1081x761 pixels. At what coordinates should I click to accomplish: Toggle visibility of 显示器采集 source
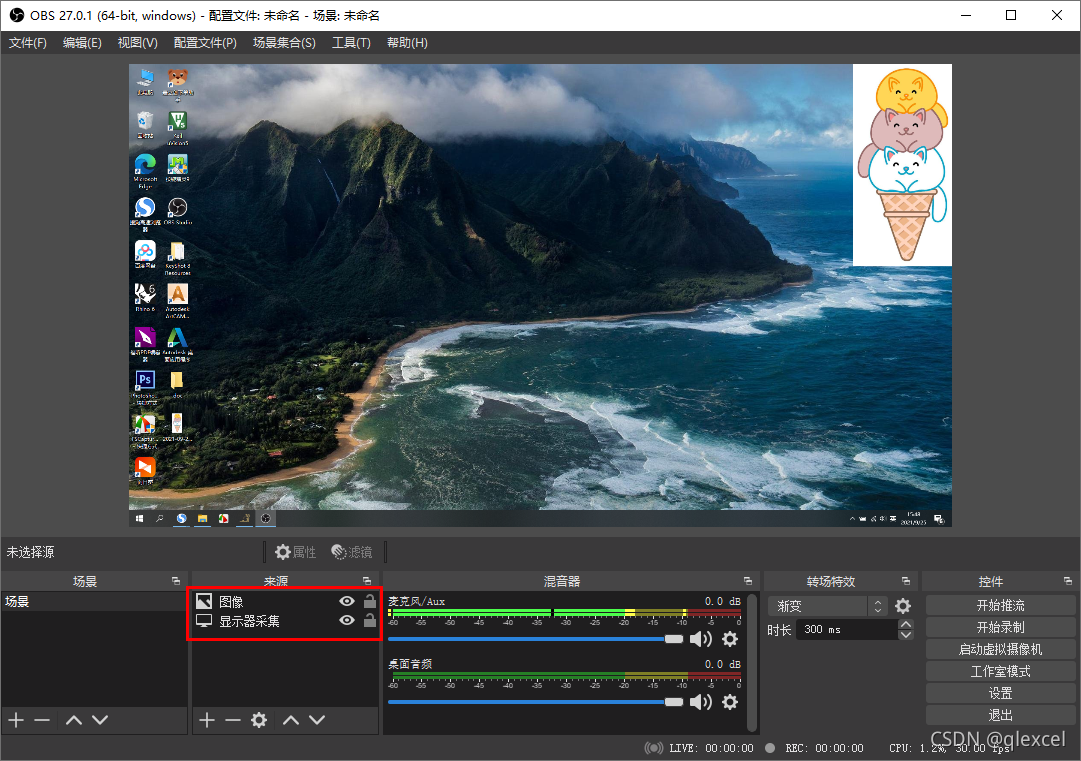point(347,620)
